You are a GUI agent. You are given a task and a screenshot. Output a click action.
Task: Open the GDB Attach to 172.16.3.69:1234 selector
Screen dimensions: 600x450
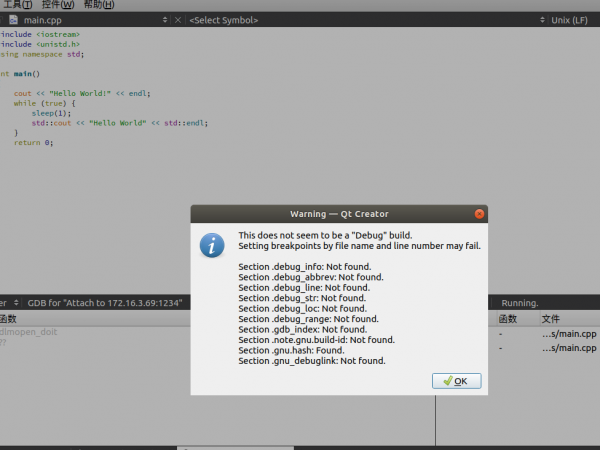click(104, 302)
